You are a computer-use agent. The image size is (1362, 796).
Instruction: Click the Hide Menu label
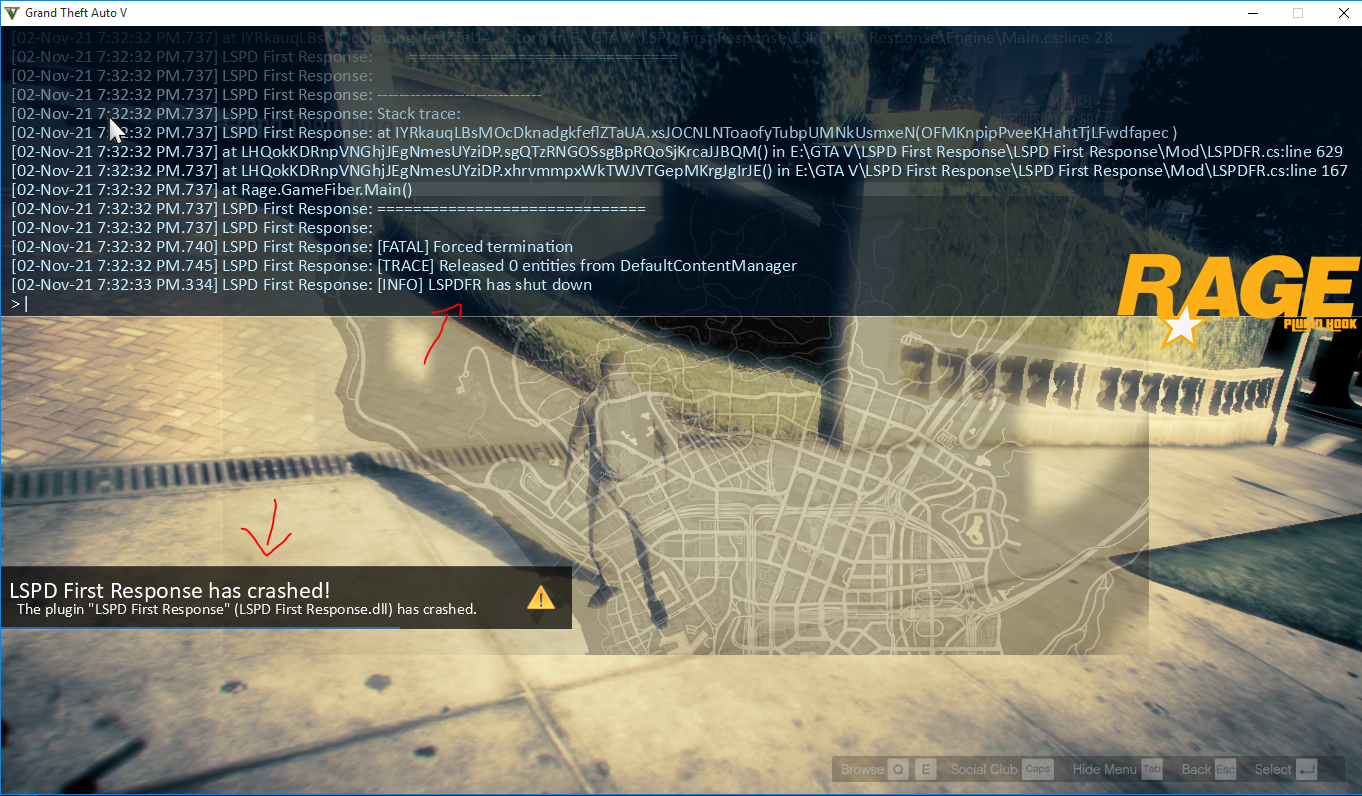point(1105,769)
